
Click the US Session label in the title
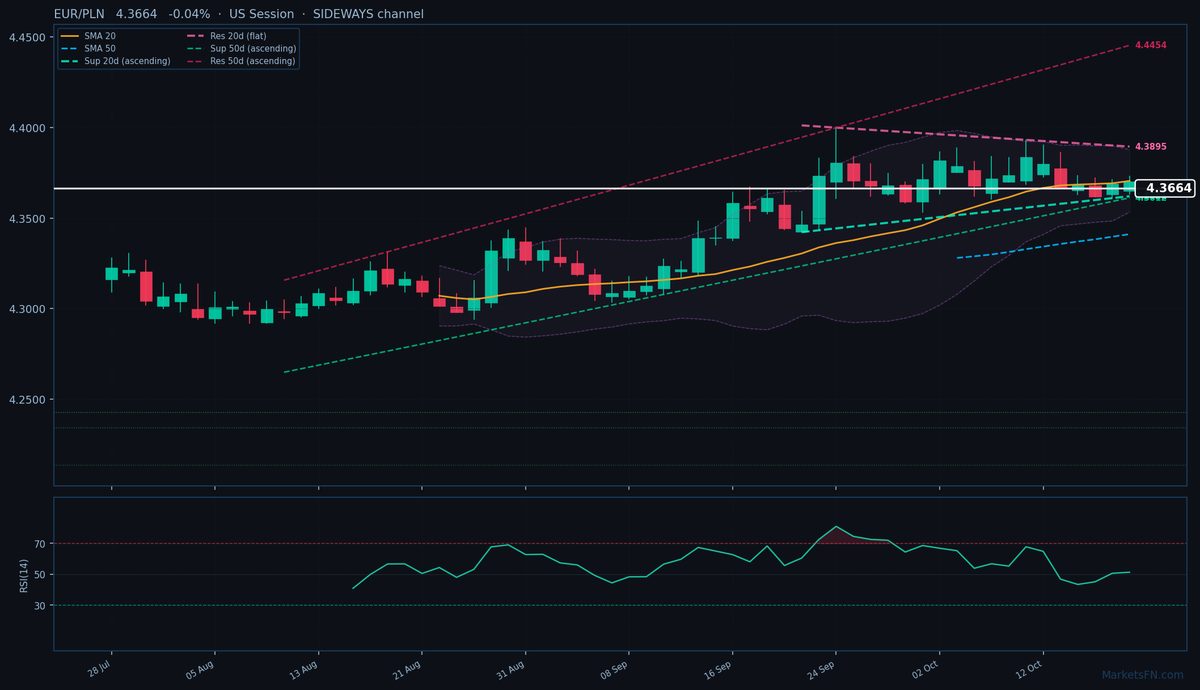[x=261, y=14]
